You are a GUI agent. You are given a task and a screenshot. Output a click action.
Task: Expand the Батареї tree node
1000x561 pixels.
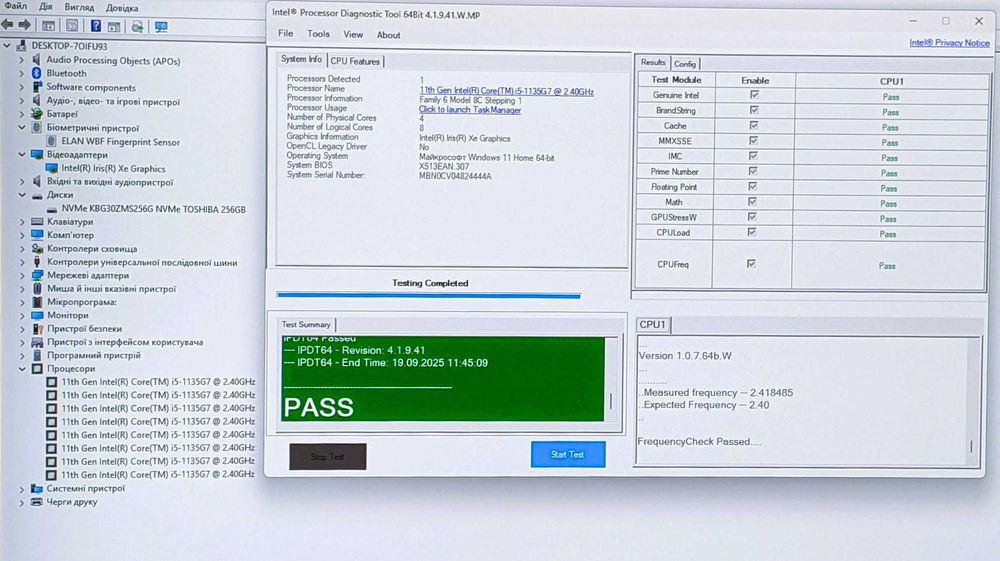point(22,114)
